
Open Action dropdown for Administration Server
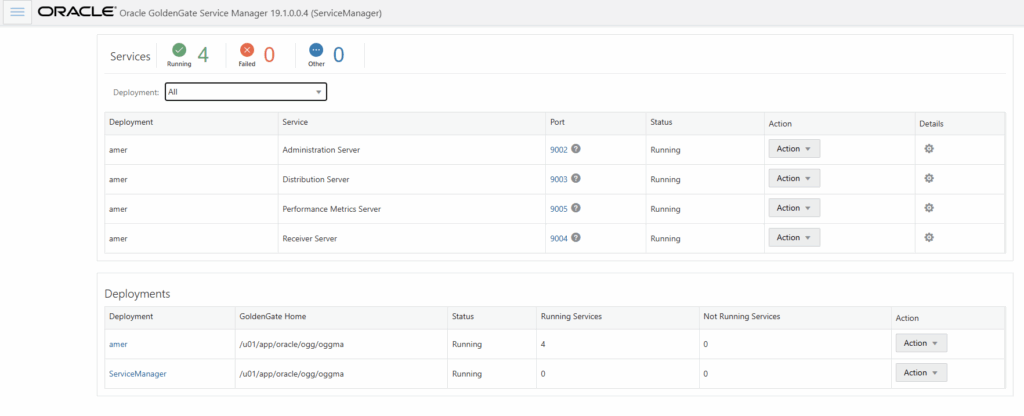(794, 149)
